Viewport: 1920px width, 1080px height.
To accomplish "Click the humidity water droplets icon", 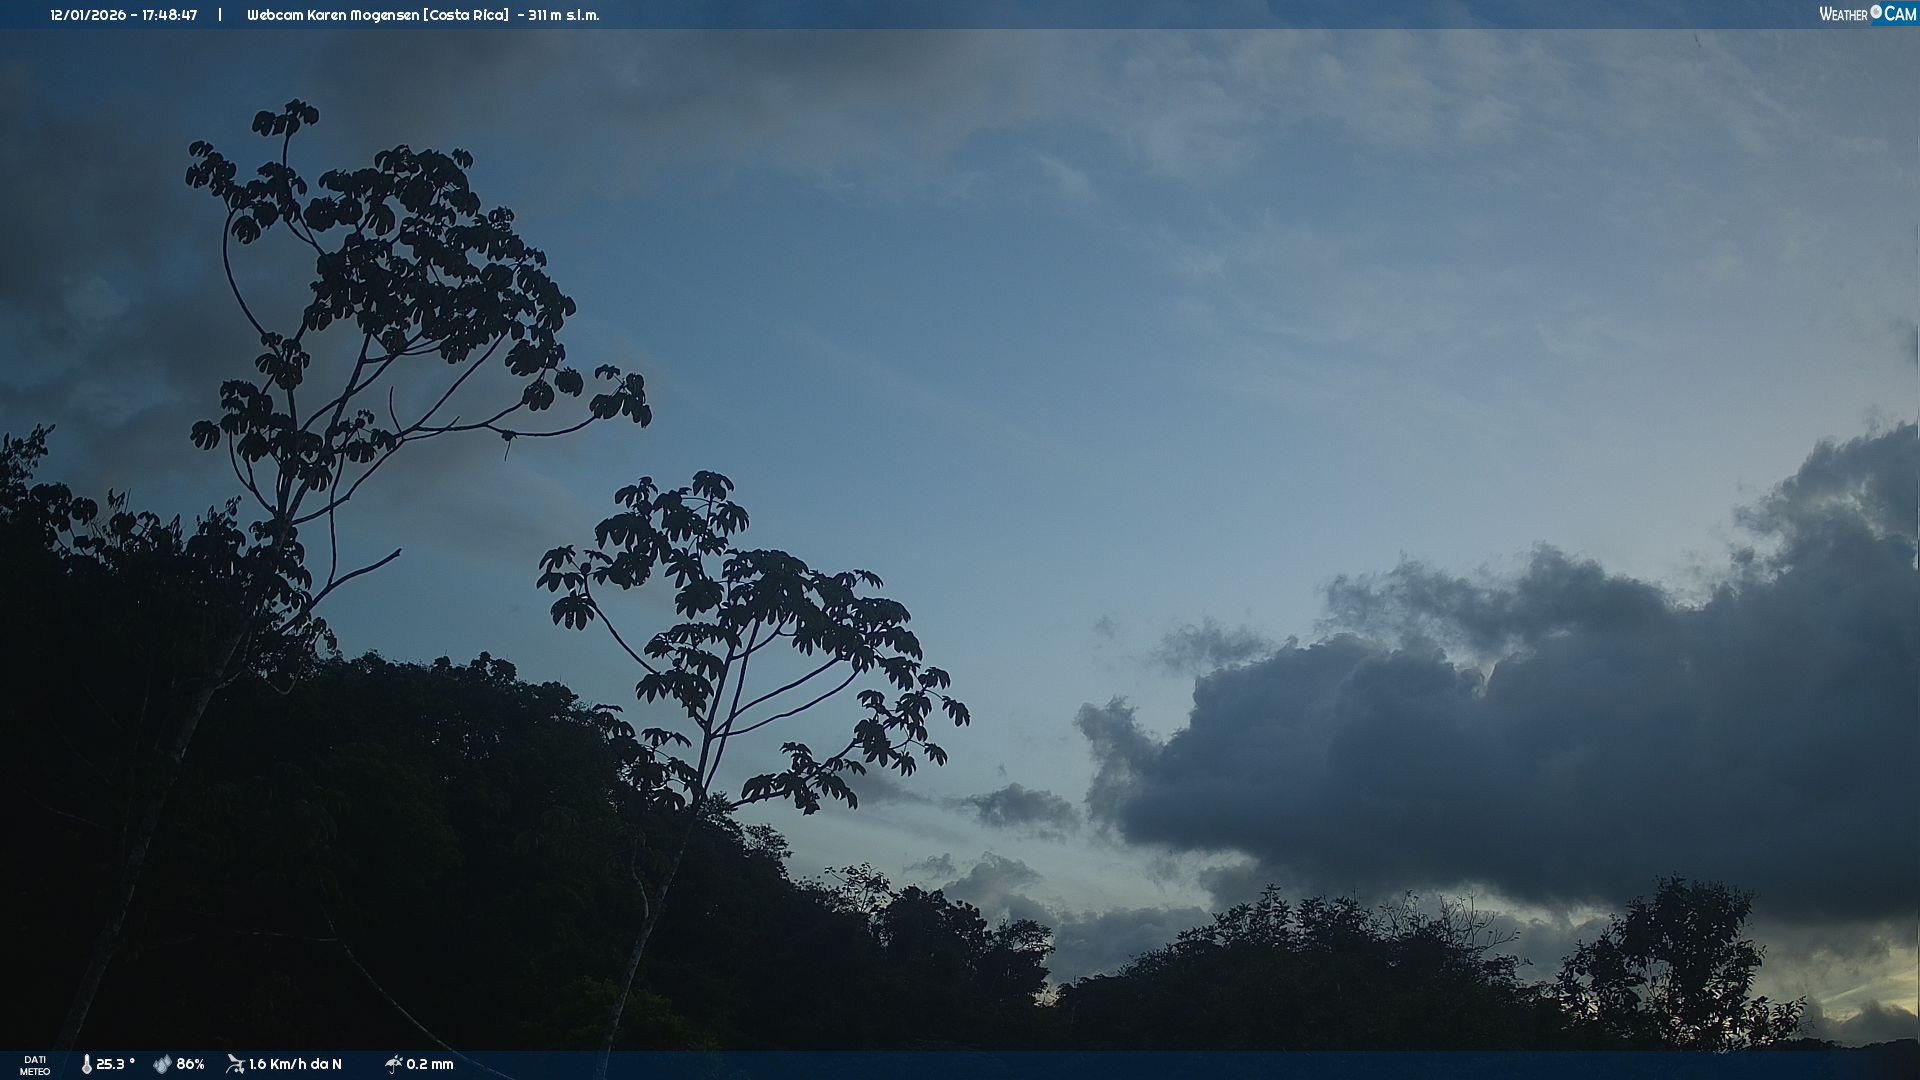I will click(x=162, y=1065).
